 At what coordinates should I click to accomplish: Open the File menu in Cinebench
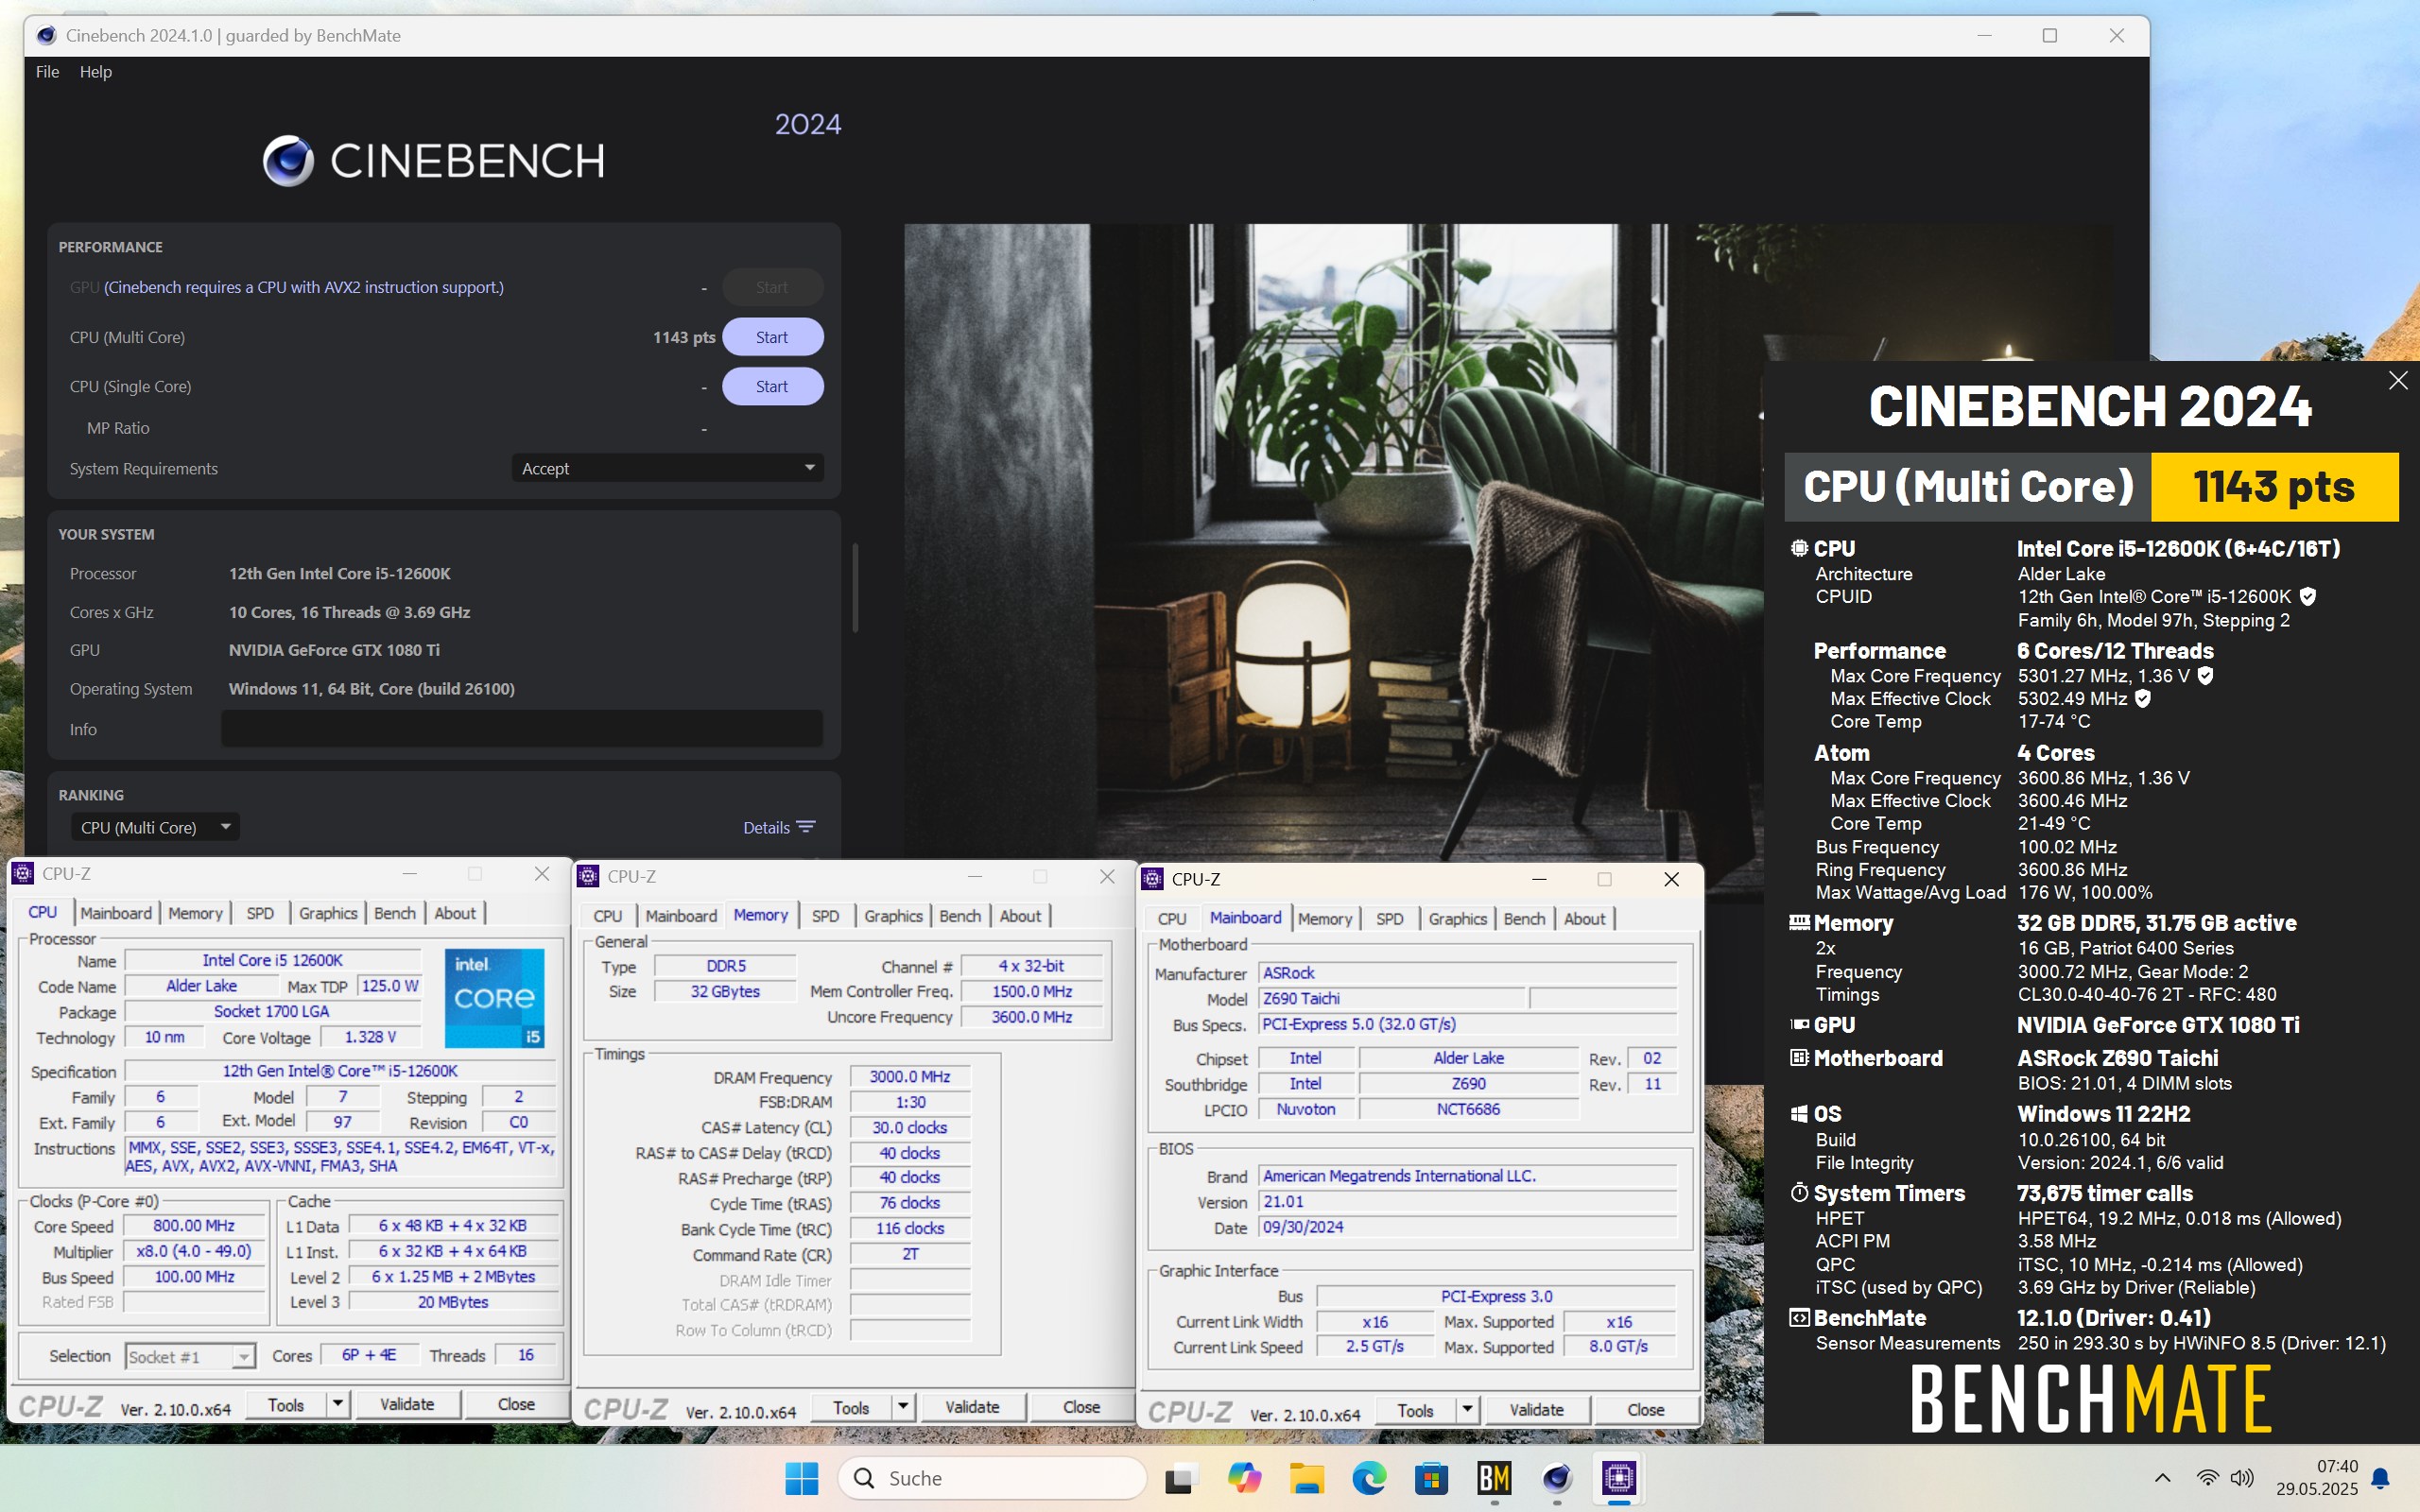[x=47, y=72]
